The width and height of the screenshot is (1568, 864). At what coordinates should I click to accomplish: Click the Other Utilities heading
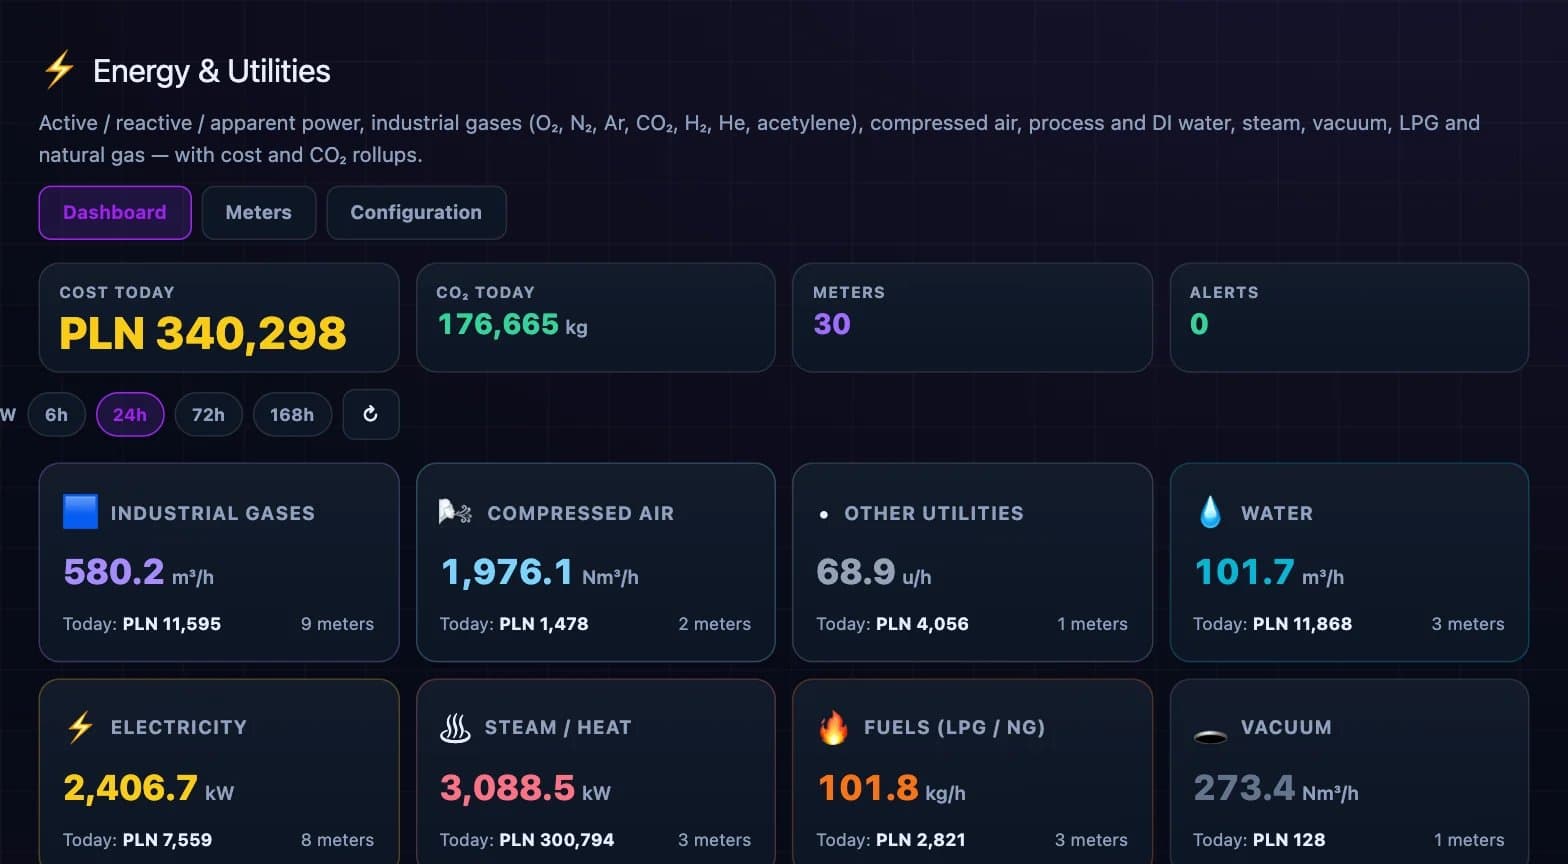pos(934,513)
